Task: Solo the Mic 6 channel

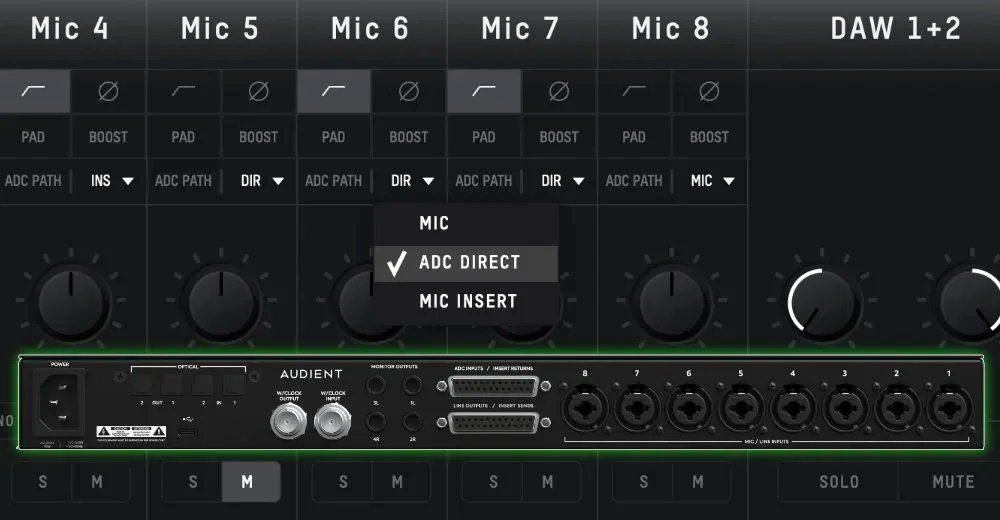Action: pyautogui.click(x=342, y=482)
